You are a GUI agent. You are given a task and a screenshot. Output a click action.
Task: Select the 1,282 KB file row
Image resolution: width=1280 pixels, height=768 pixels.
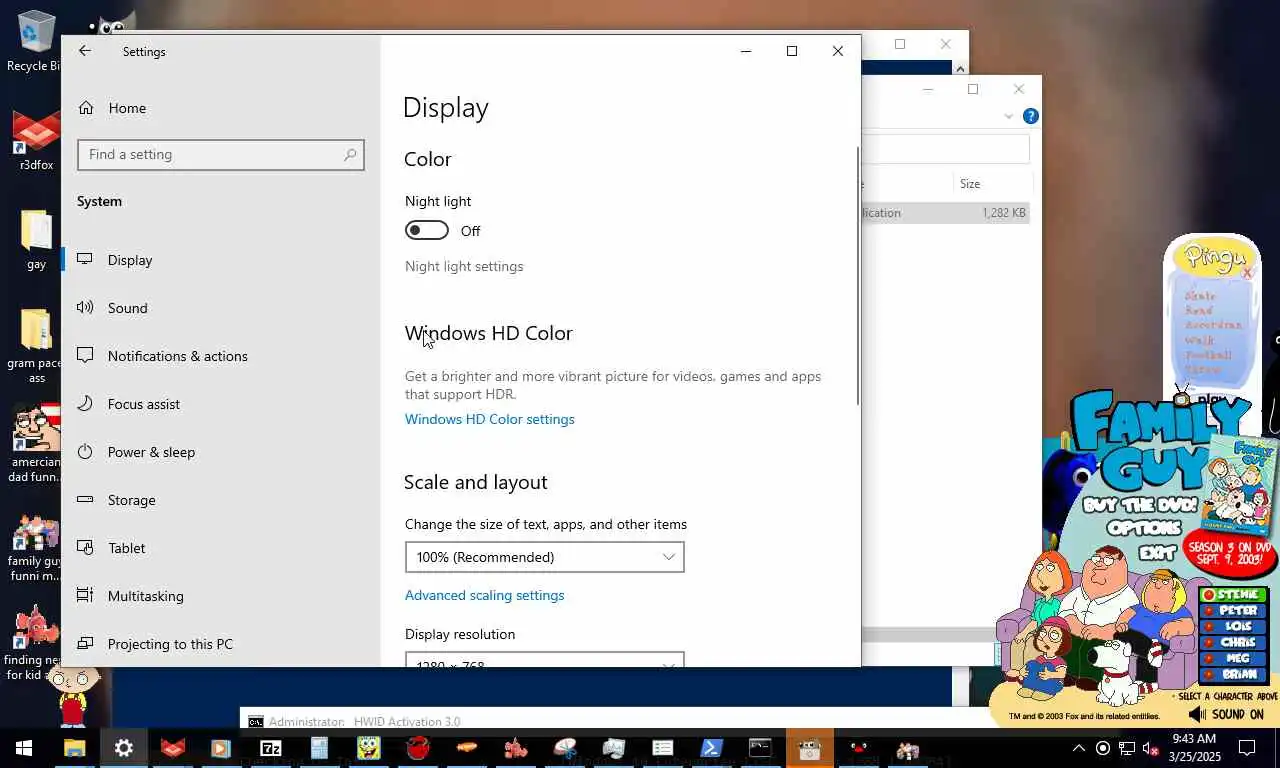pos(946,213)
